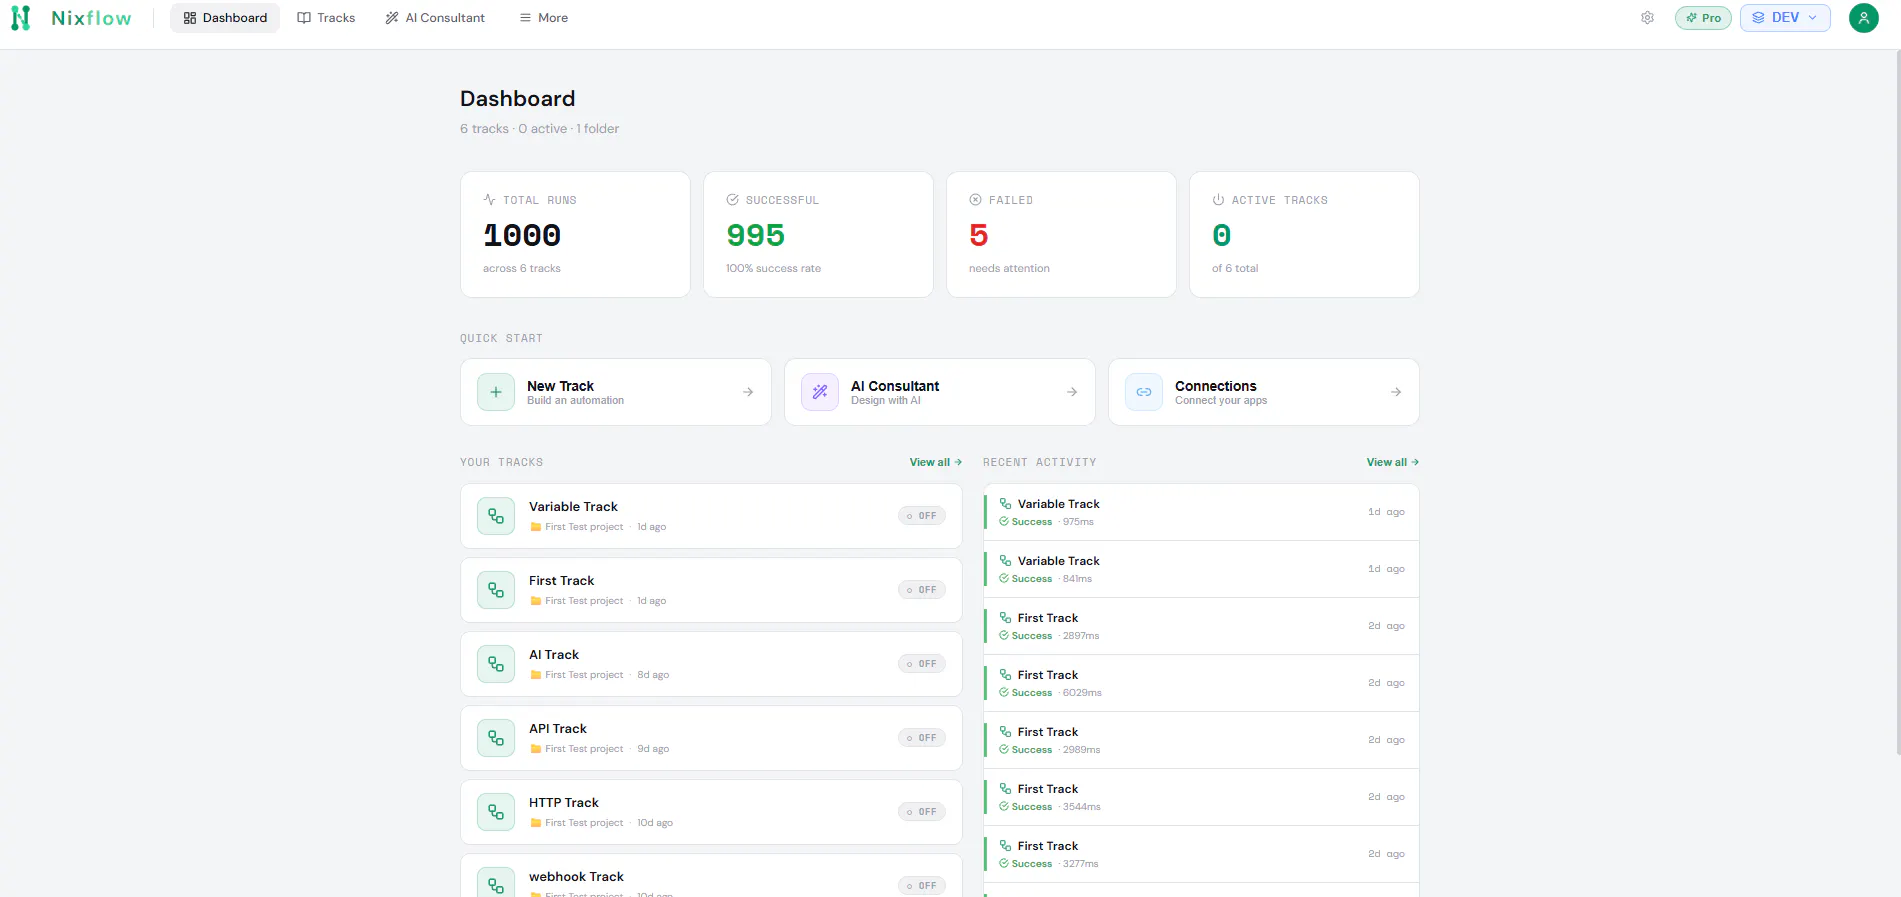
Task: Click the AI Track workflow icon
Action: pos(496,664)
